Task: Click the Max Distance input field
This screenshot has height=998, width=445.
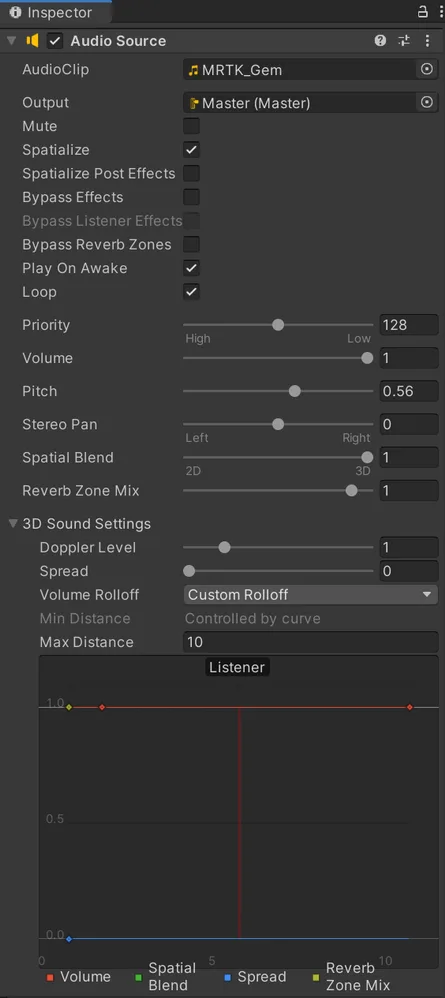Action: coord(311,642)
